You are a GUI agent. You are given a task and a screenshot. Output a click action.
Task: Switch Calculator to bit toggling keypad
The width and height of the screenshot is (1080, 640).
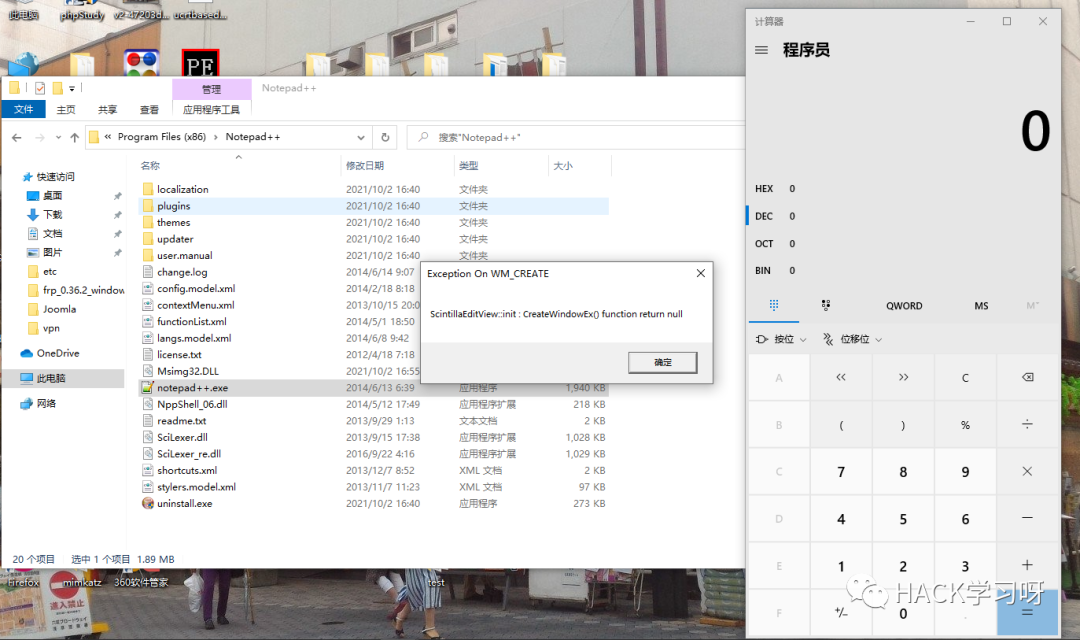tap(826, 305)
